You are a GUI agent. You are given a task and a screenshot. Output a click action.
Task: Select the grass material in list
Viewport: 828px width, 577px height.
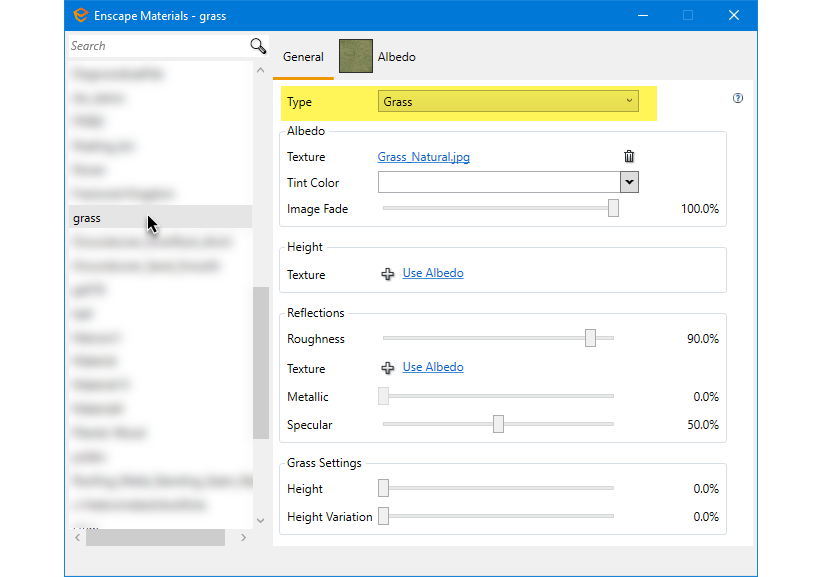[87, 218]
